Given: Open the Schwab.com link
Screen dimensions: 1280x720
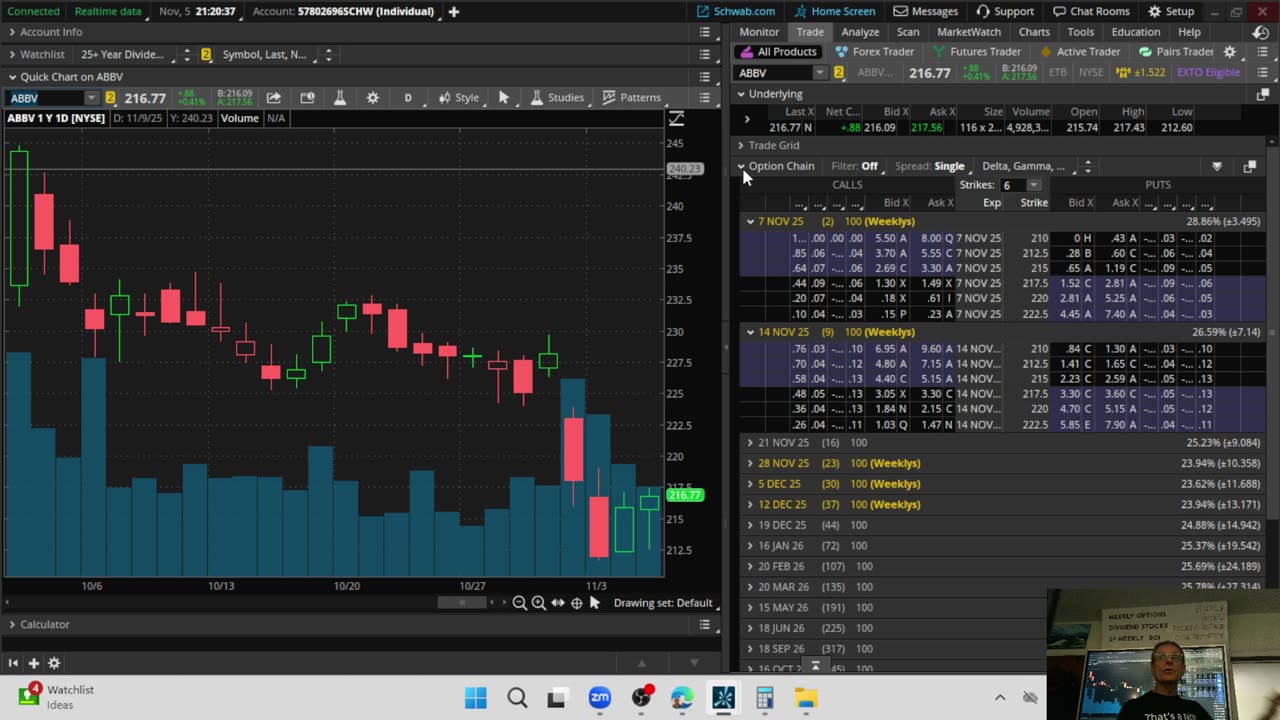Looking at the screenshot, I should (736, 12).
